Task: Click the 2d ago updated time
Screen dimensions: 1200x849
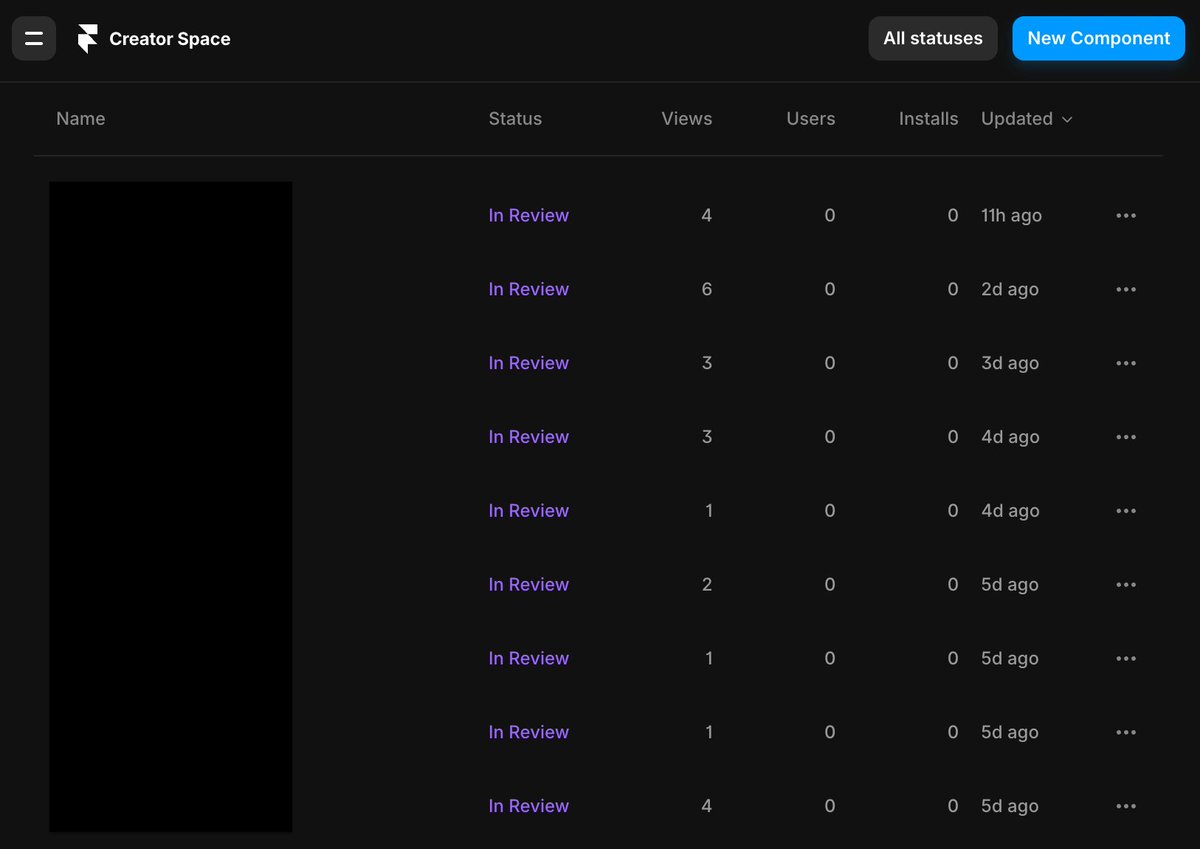Action: (x=1010, y=290)
